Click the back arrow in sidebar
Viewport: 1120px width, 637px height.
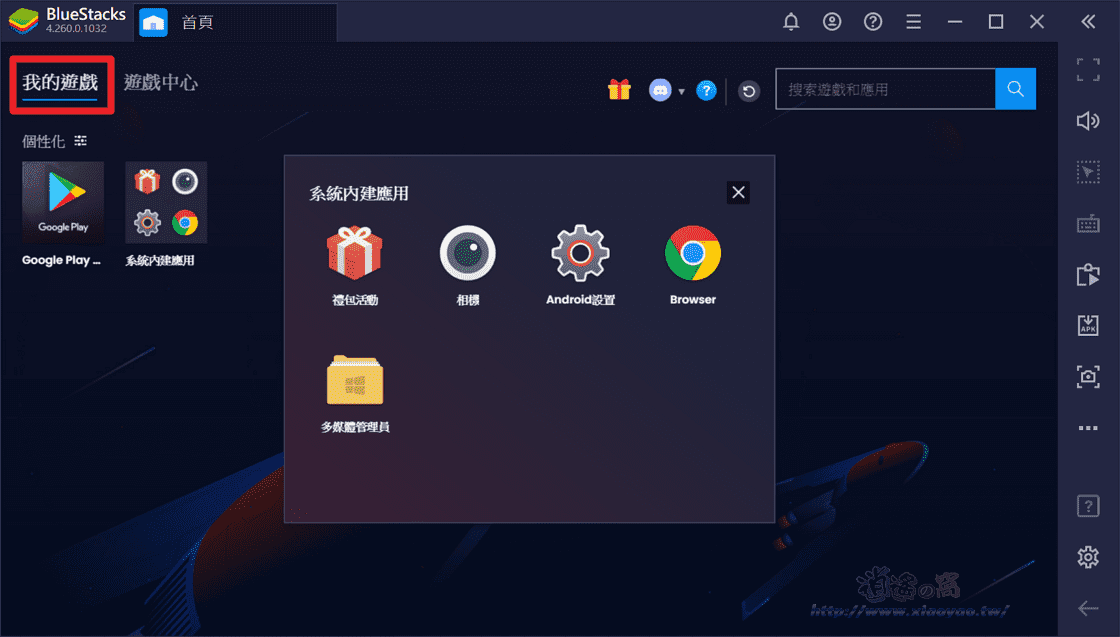coord(1088,608)
